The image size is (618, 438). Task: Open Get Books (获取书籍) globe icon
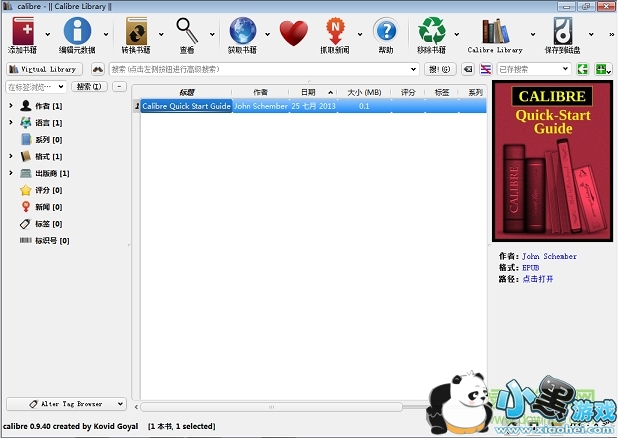coord(243,31)
